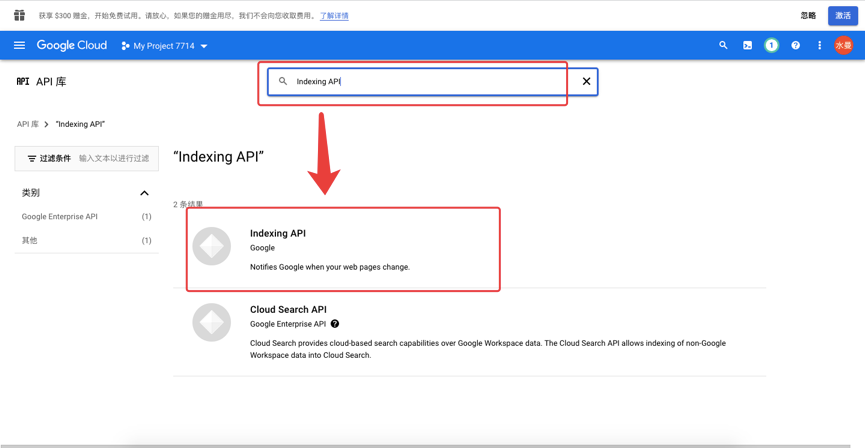Click the user account avatar
Screen dimensions: 865x448
(x=843, y=45)
